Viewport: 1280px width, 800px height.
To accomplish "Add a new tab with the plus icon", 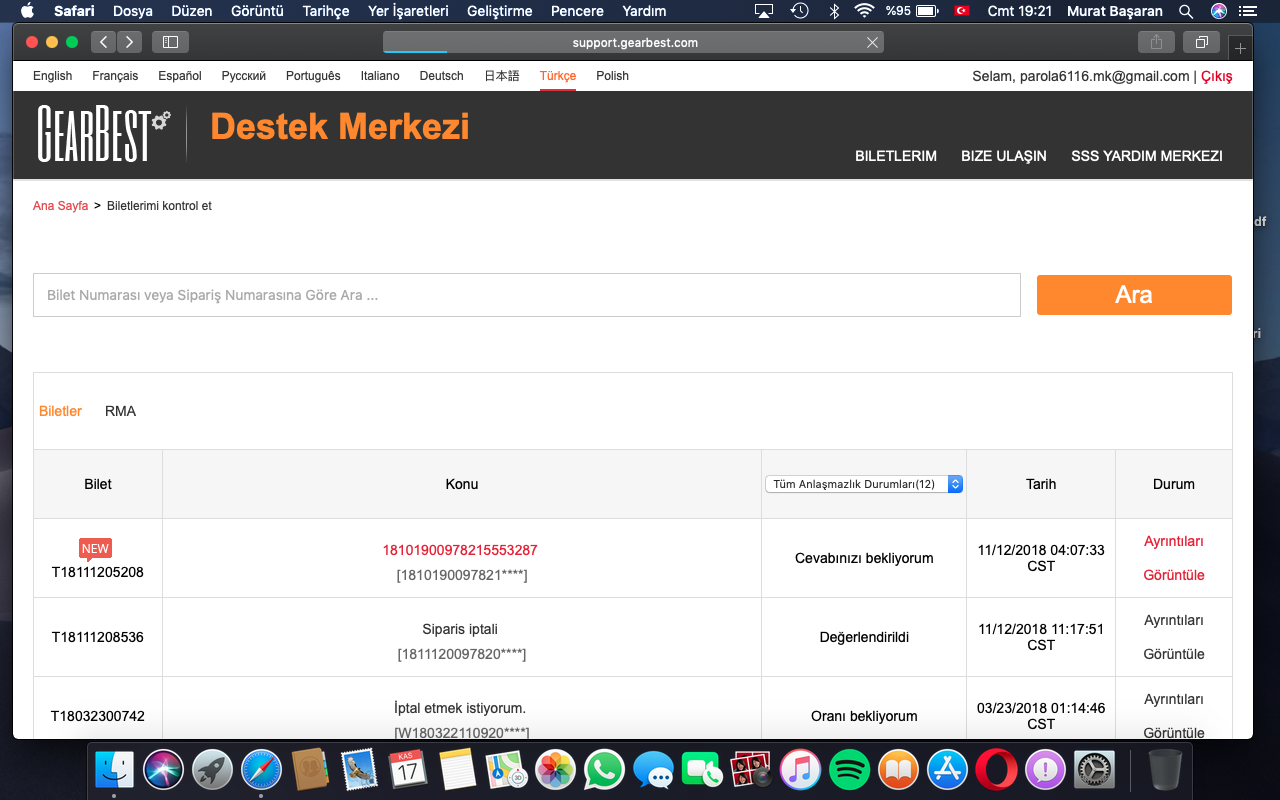I will point(1240,47).
